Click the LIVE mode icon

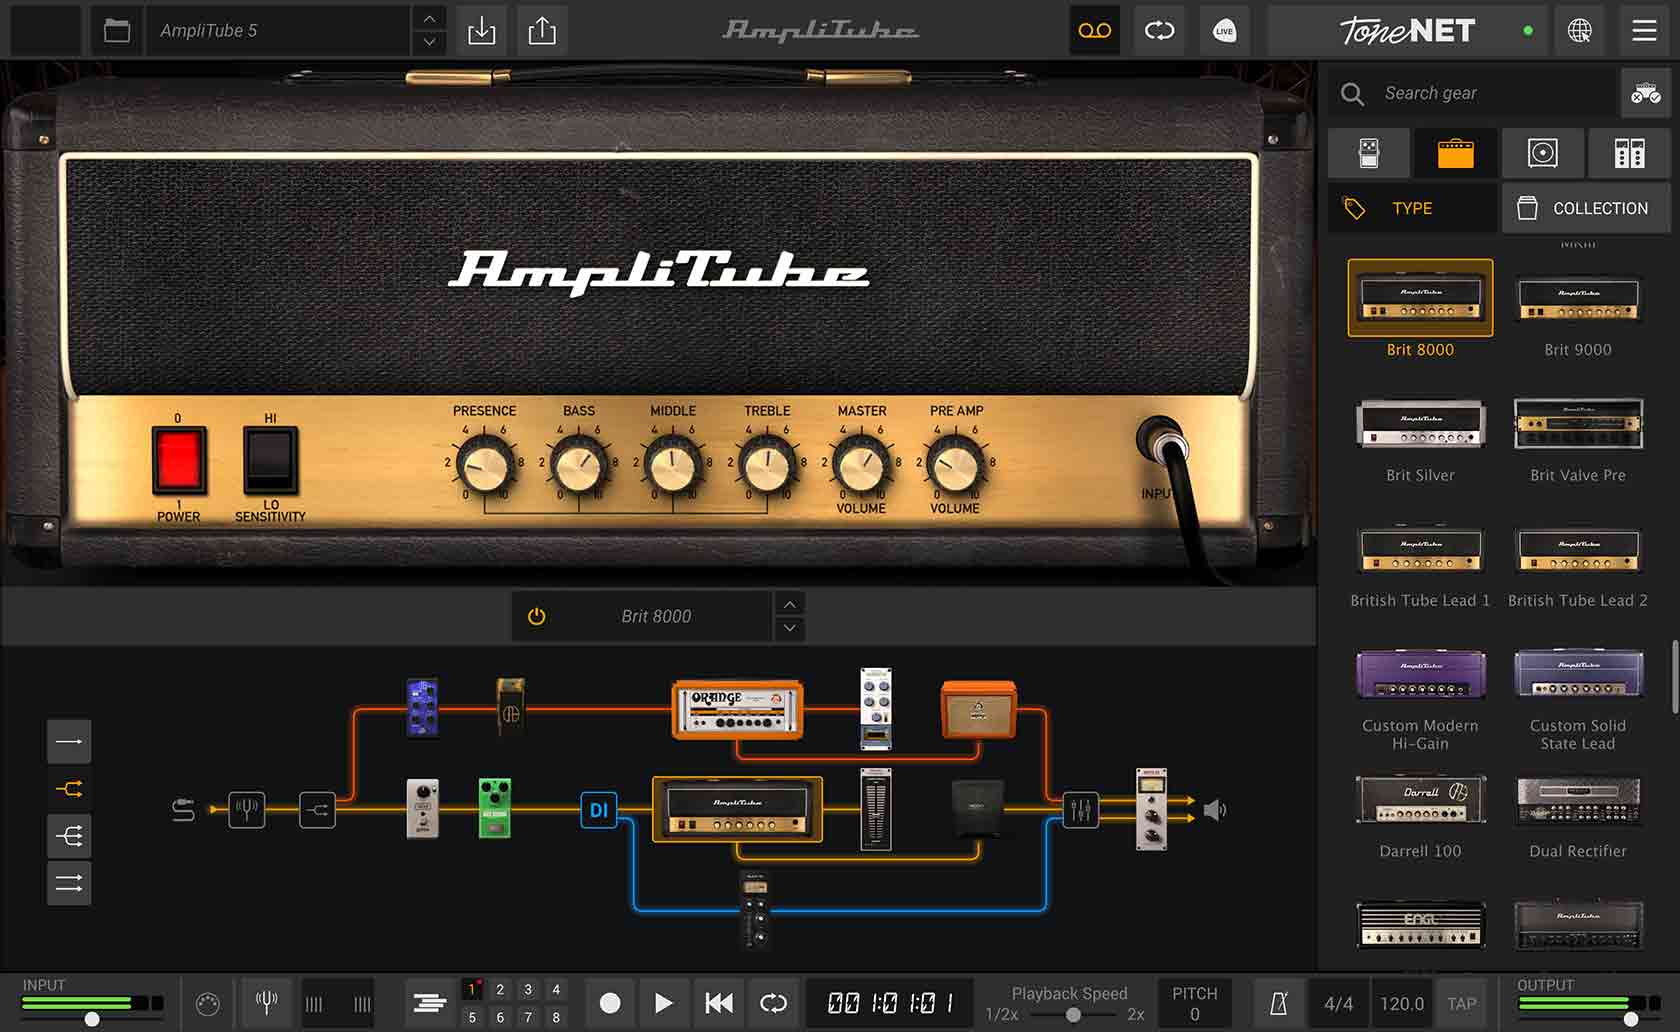point(1224,30)
